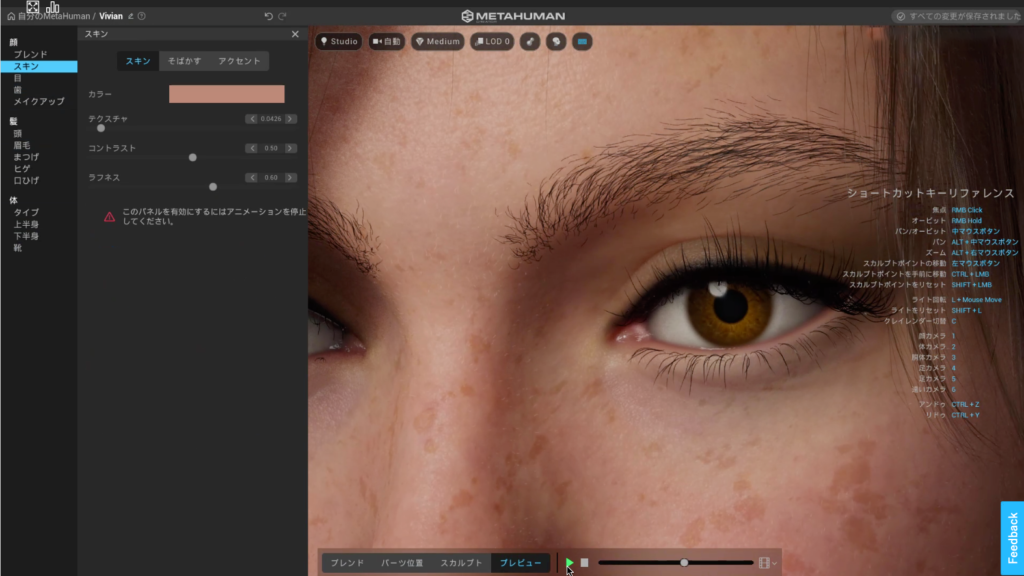Click the redo arrow in header

[282, 16]
